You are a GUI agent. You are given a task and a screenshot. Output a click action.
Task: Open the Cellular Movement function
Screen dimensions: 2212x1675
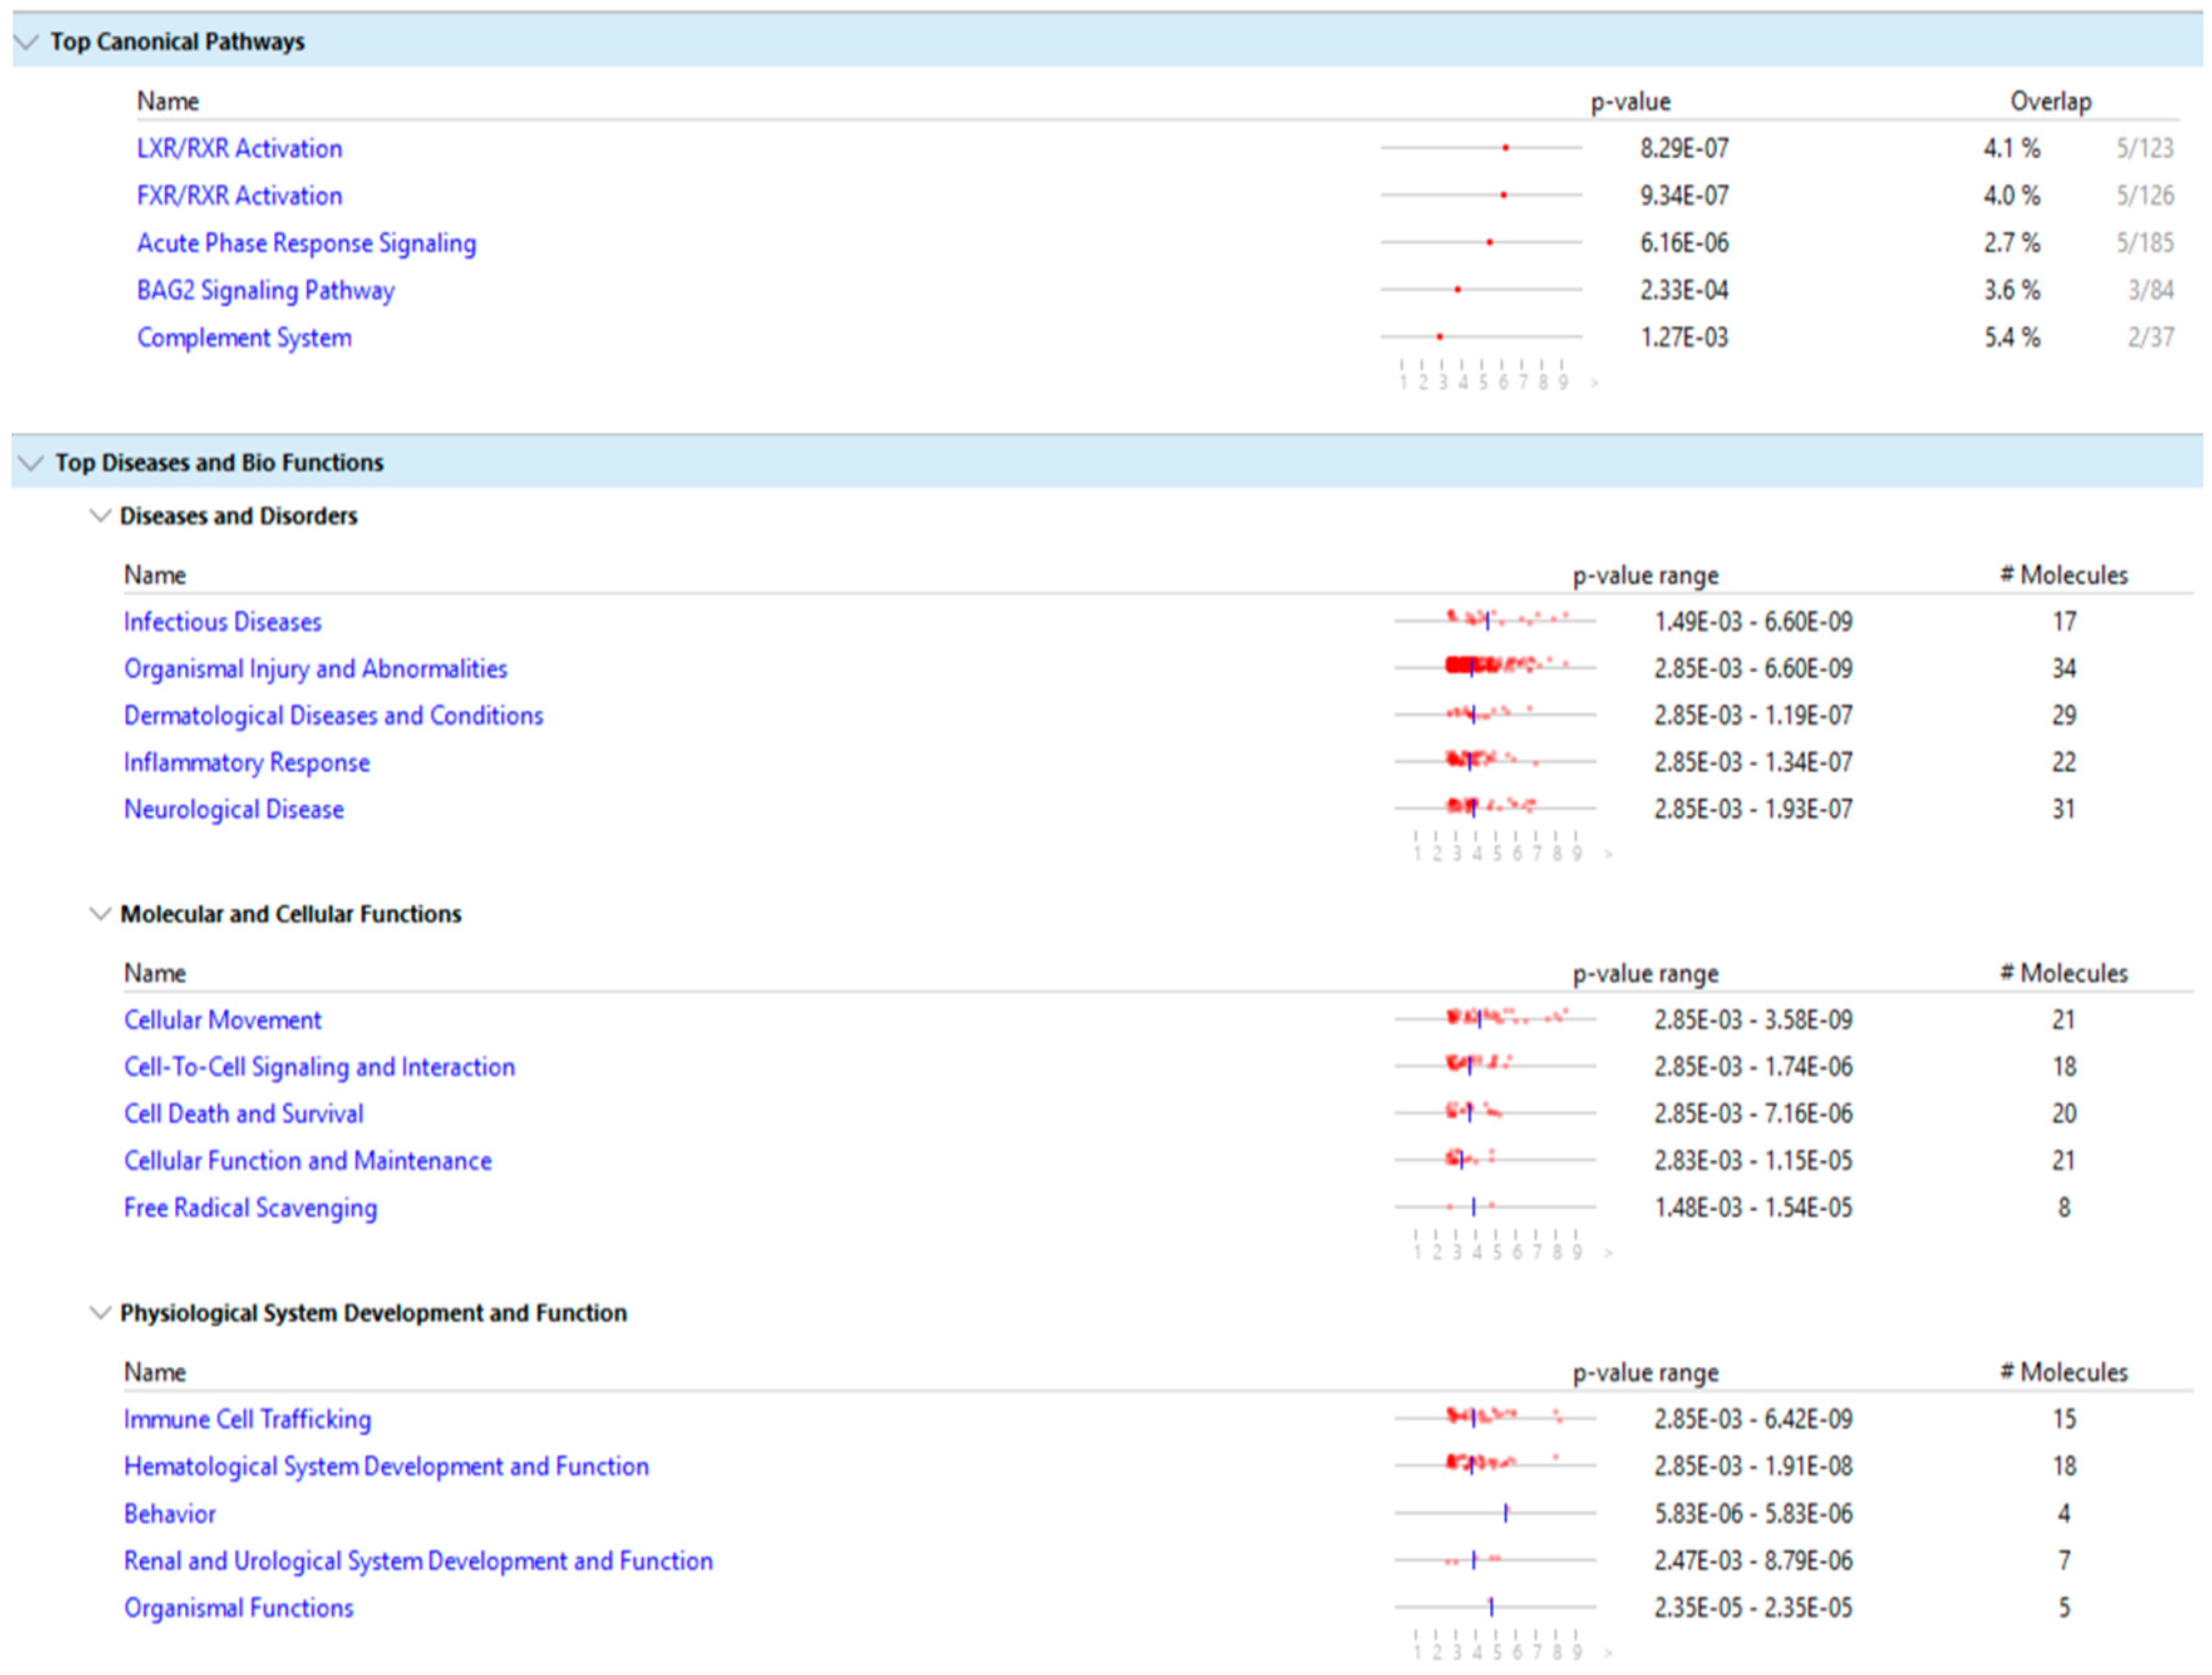click(x=221, y=1019)
